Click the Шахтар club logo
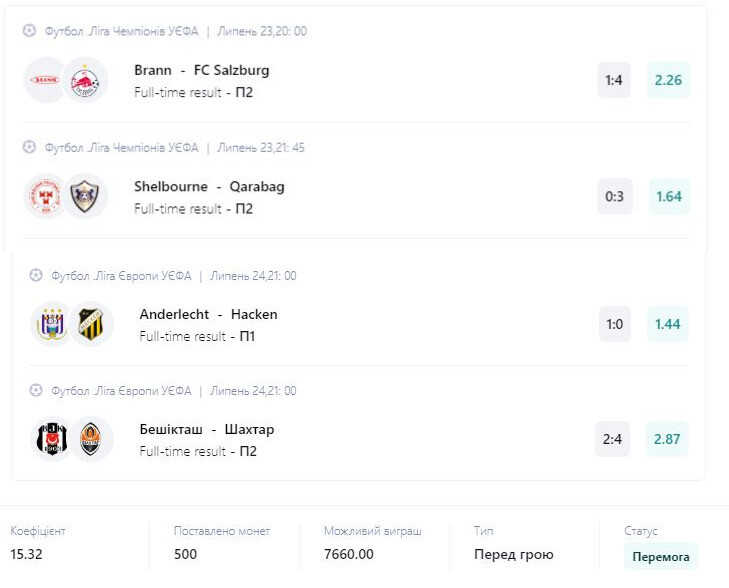The height and width of the screenshot is (588, 729). (91, 439)
